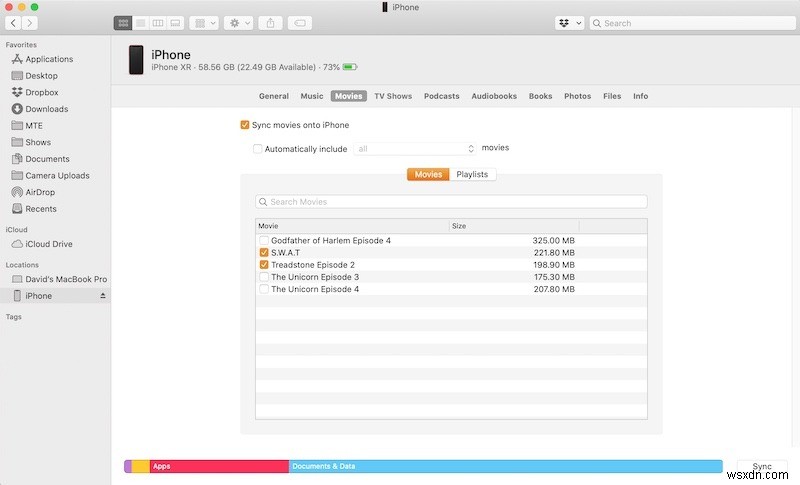Click the red Apps storage segment
Screen dimensions: 800x485
click(219, 466)
